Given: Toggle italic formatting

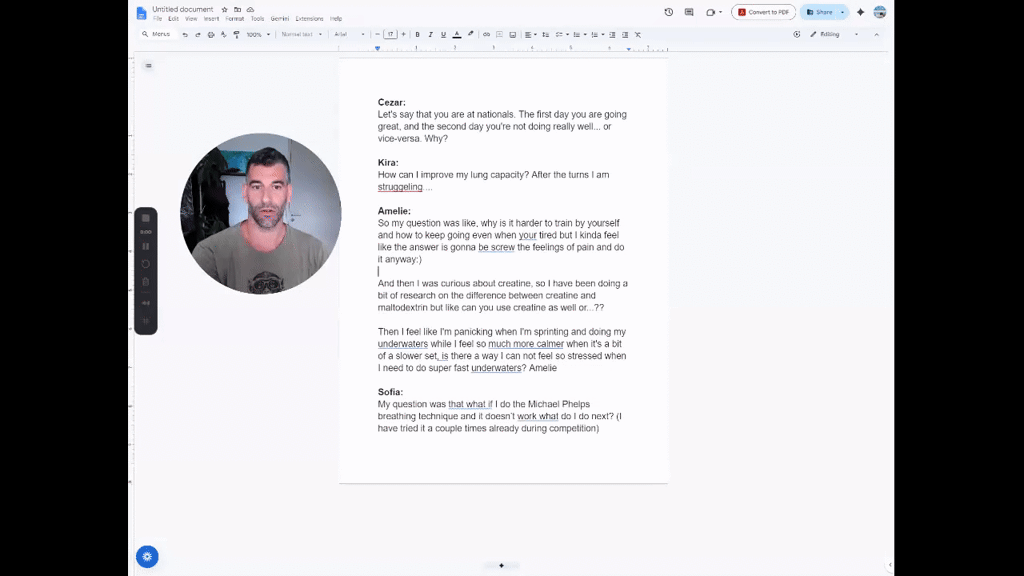Looking at the screenshot, I should tap(430, 35).
